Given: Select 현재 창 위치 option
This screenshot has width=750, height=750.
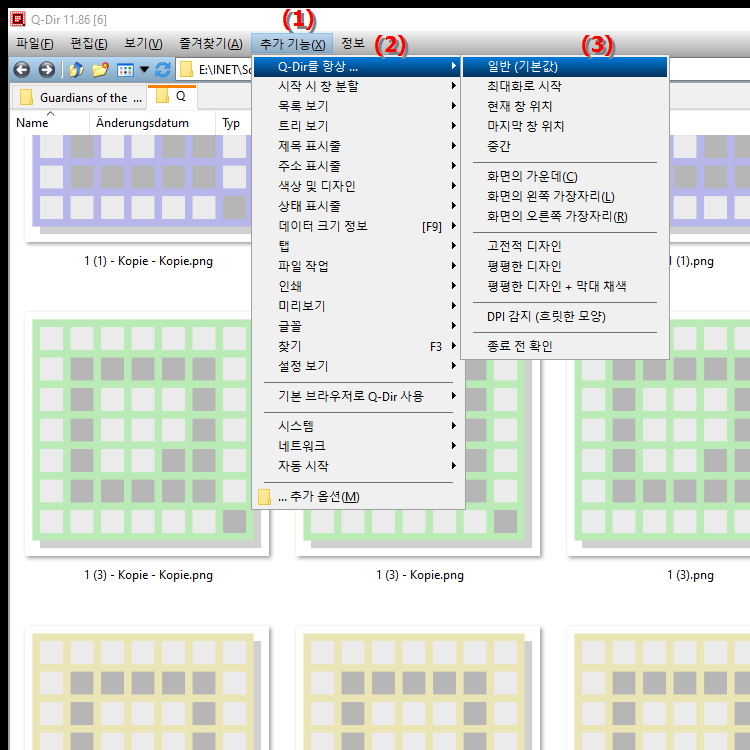Looking at the screenshot, I should pyautogui.click(x=565, y=106).
